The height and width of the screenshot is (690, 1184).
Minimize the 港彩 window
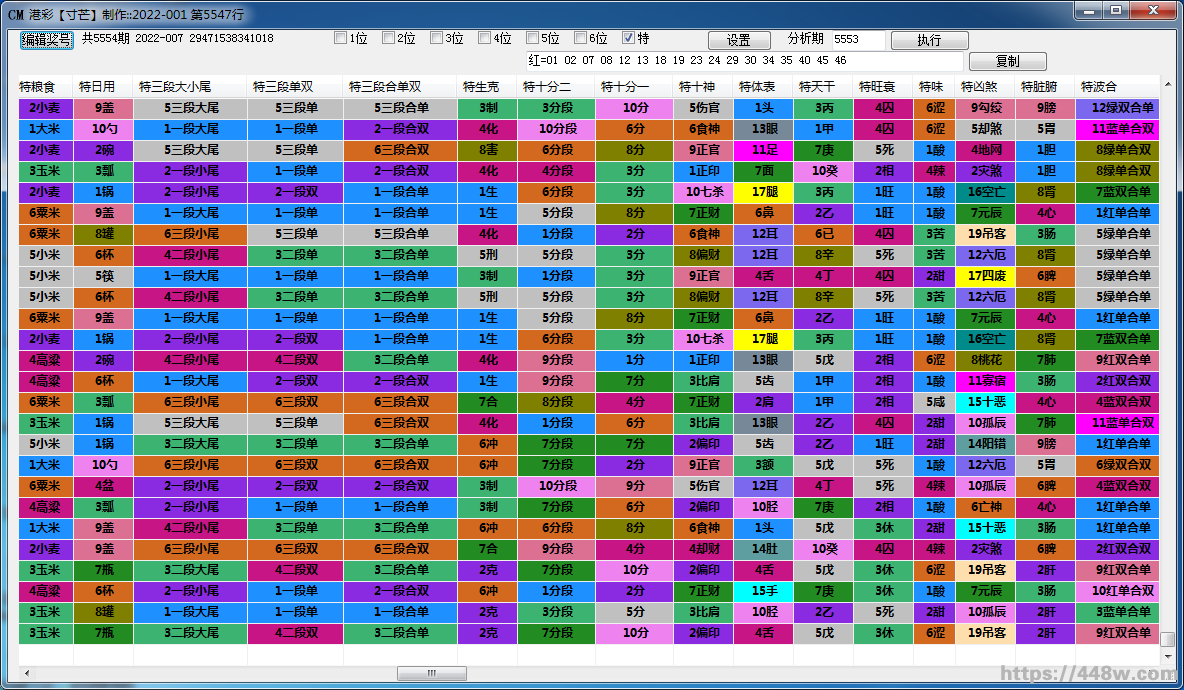click(x=1088, y=11)
